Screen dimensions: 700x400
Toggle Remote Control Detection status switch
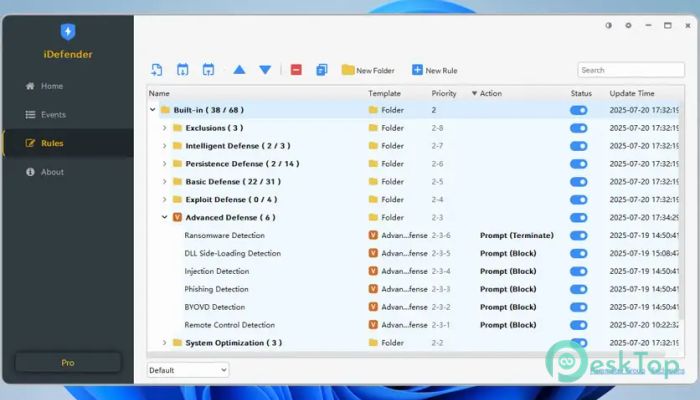tap(579, 325)
